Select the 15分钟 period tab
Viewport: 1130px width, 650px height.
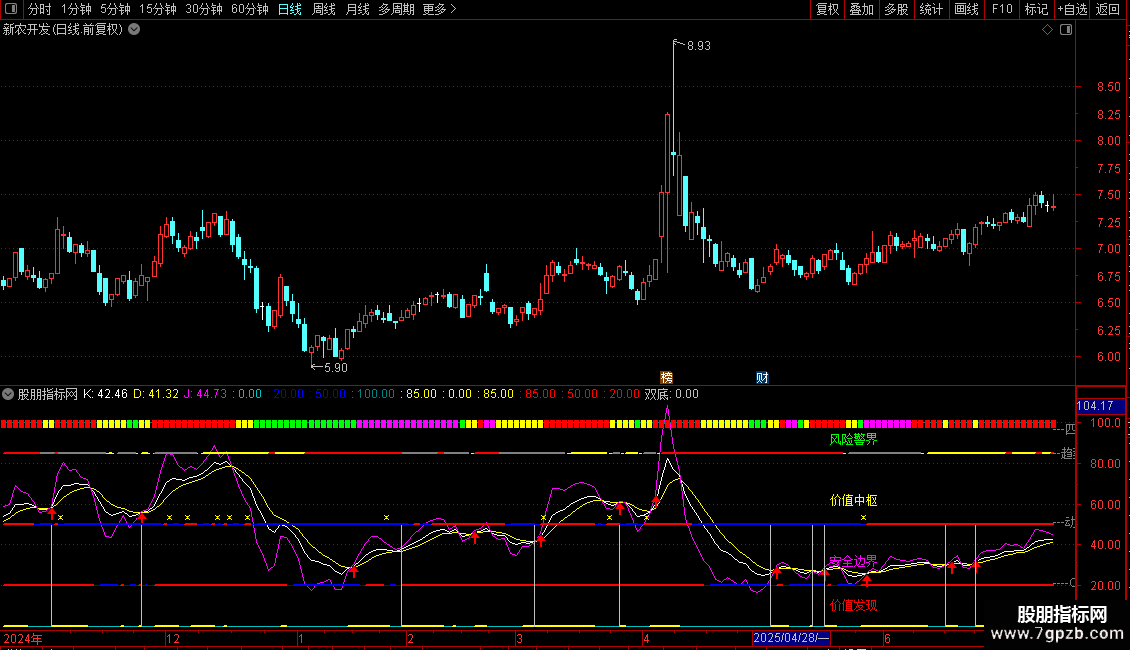(x=157, y=9)
